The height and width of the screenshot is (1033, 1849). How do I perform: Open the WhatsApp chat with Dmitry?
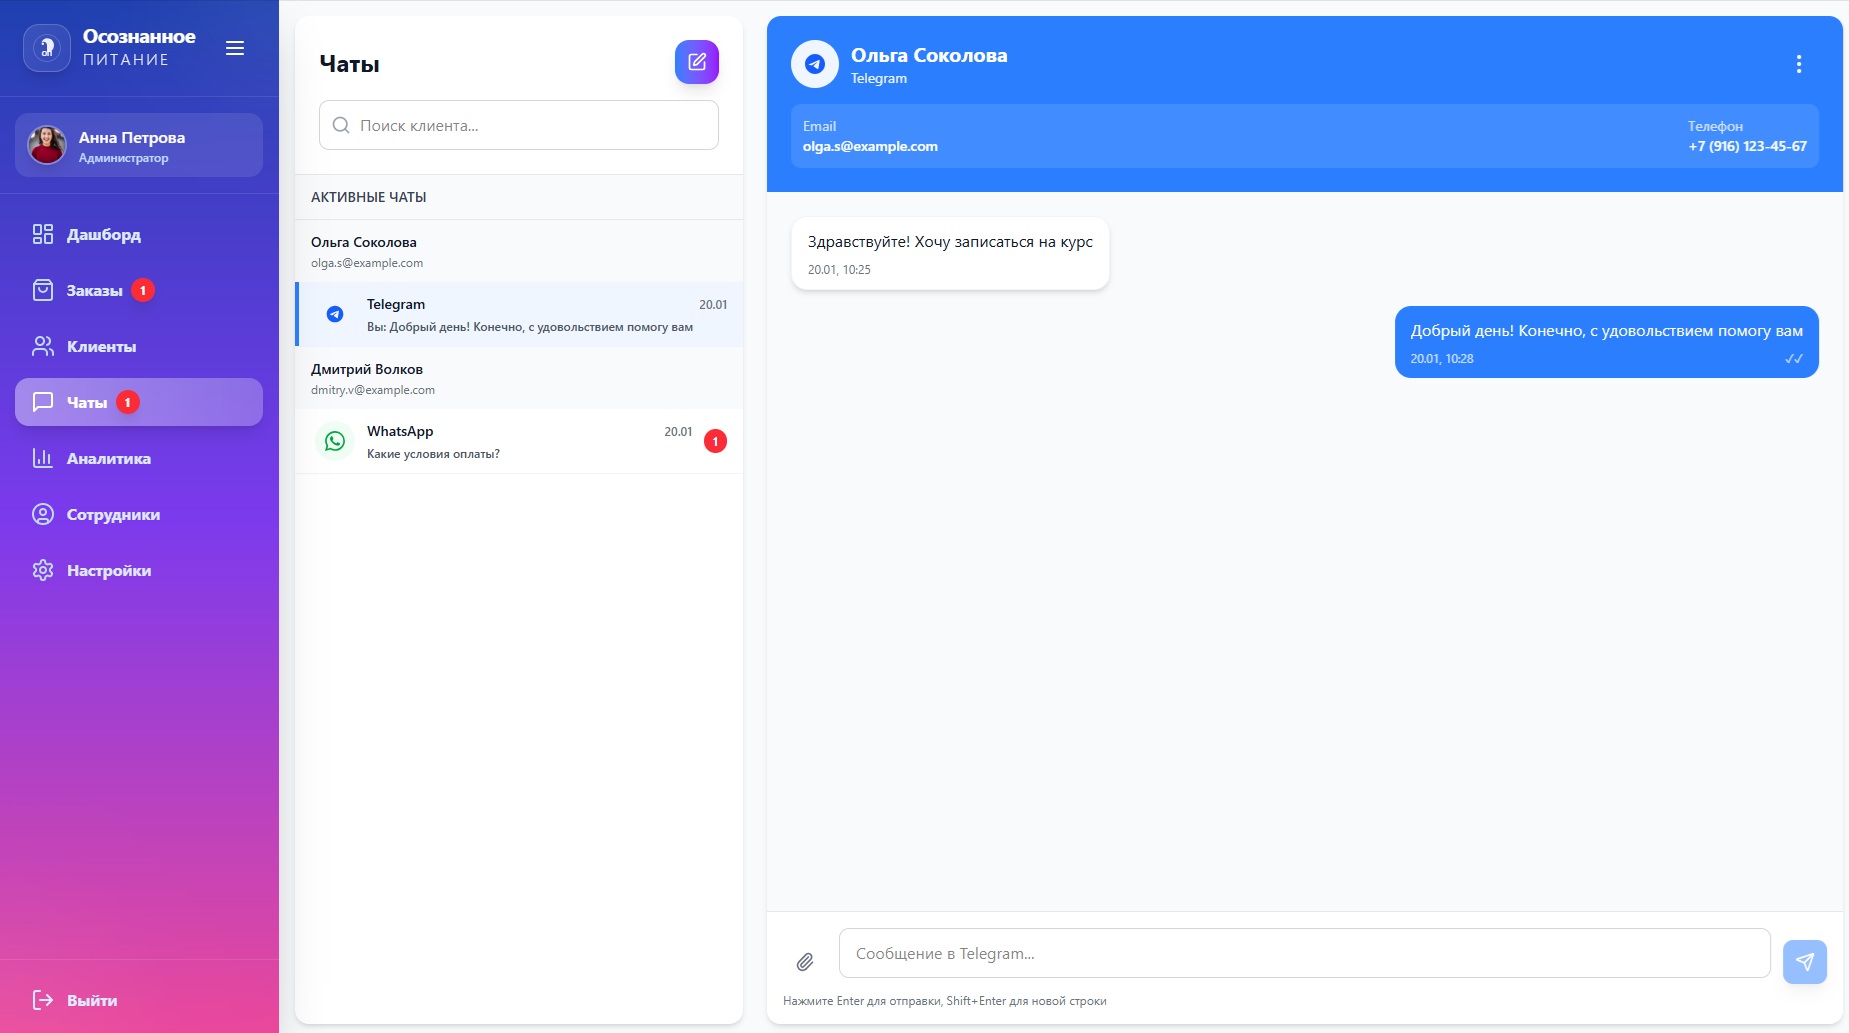click(x=519, y=441)
